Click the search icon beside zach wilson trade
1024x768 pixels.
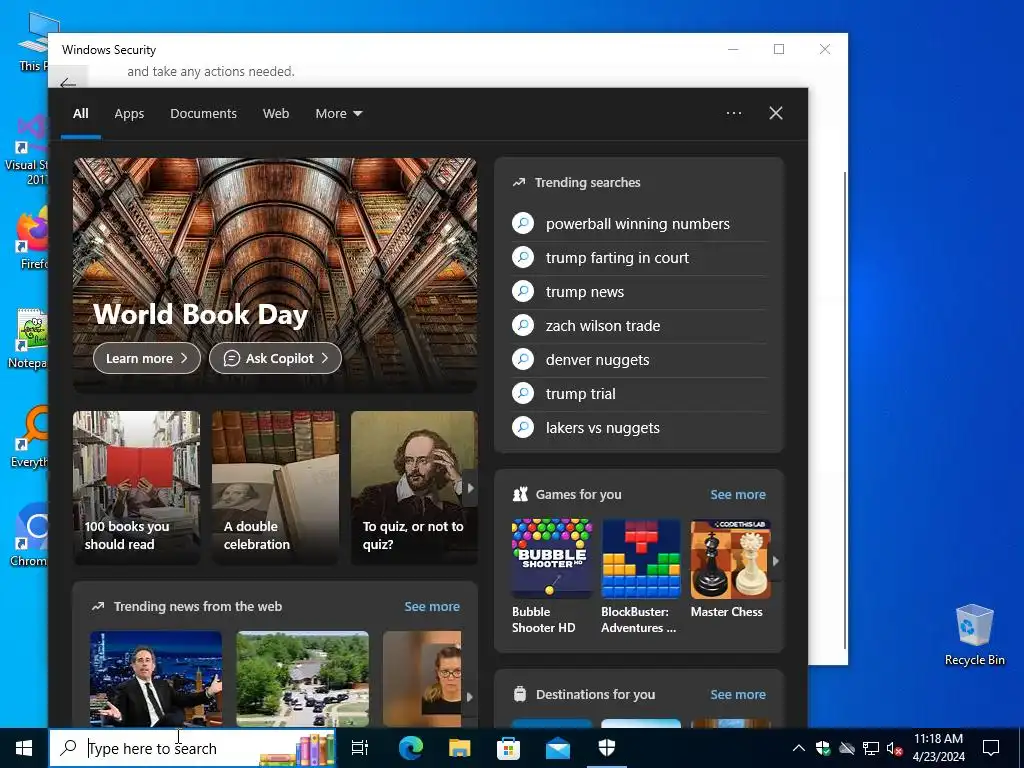point(523,325)
